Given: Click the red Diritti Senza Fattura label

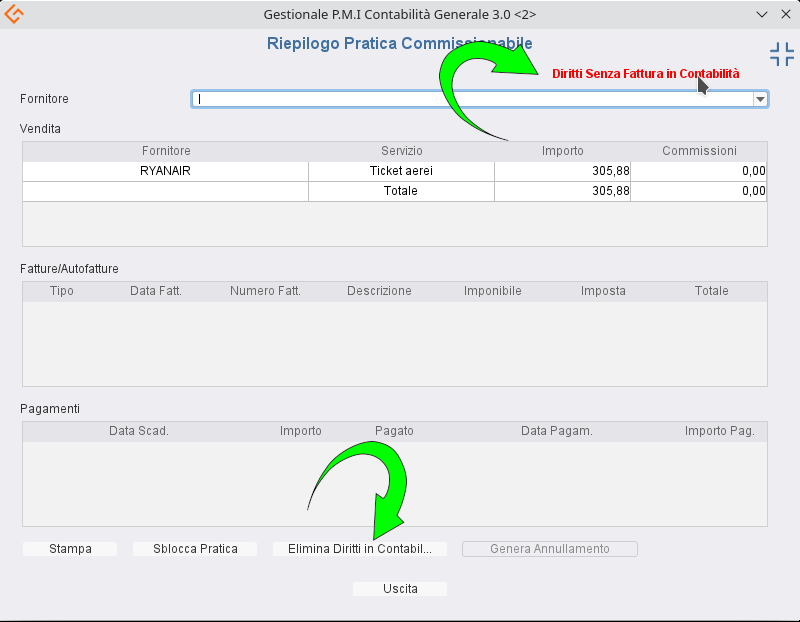Looking at the screenshot, I should point(645,74).
